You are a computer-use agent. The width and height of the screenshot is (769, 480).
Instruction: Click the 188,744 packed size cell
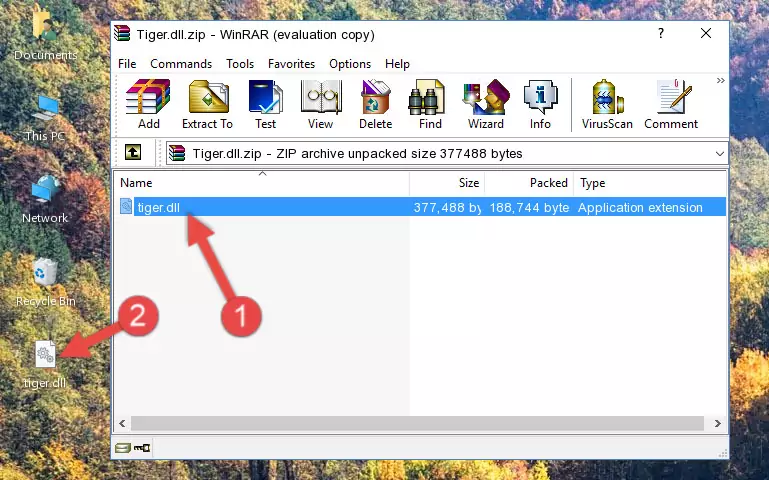529,207
